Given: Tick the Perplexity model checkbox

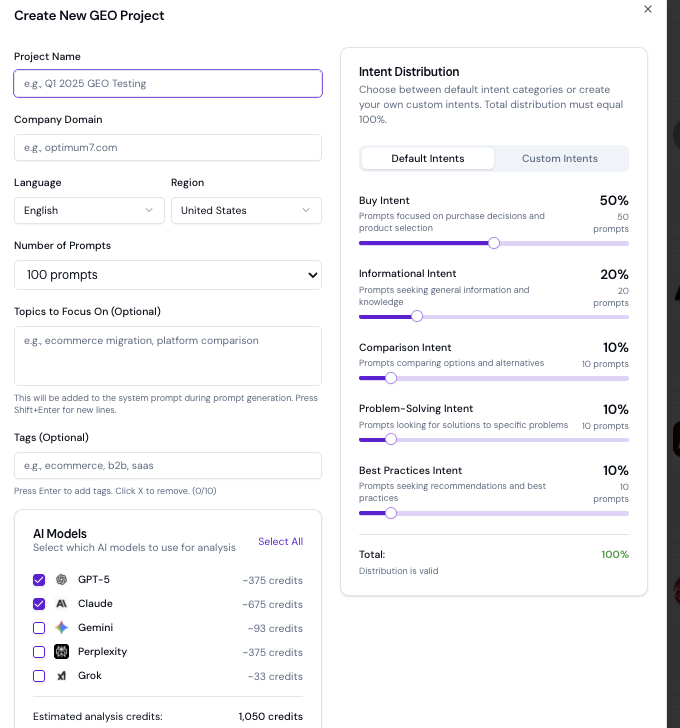Looking at the screenshot, I should point(39,652).
